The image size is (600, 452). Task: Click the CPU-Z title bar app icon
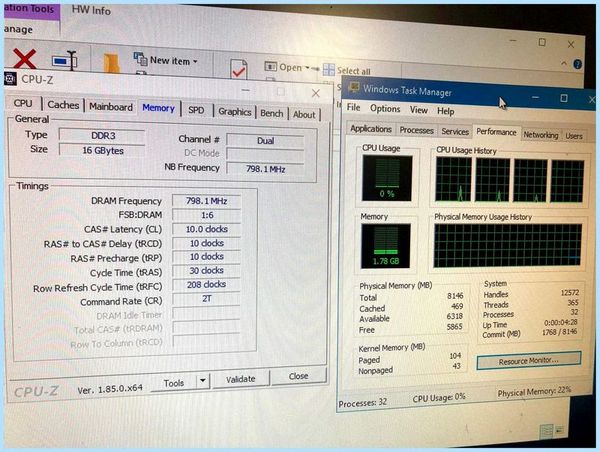pos(10,78)
